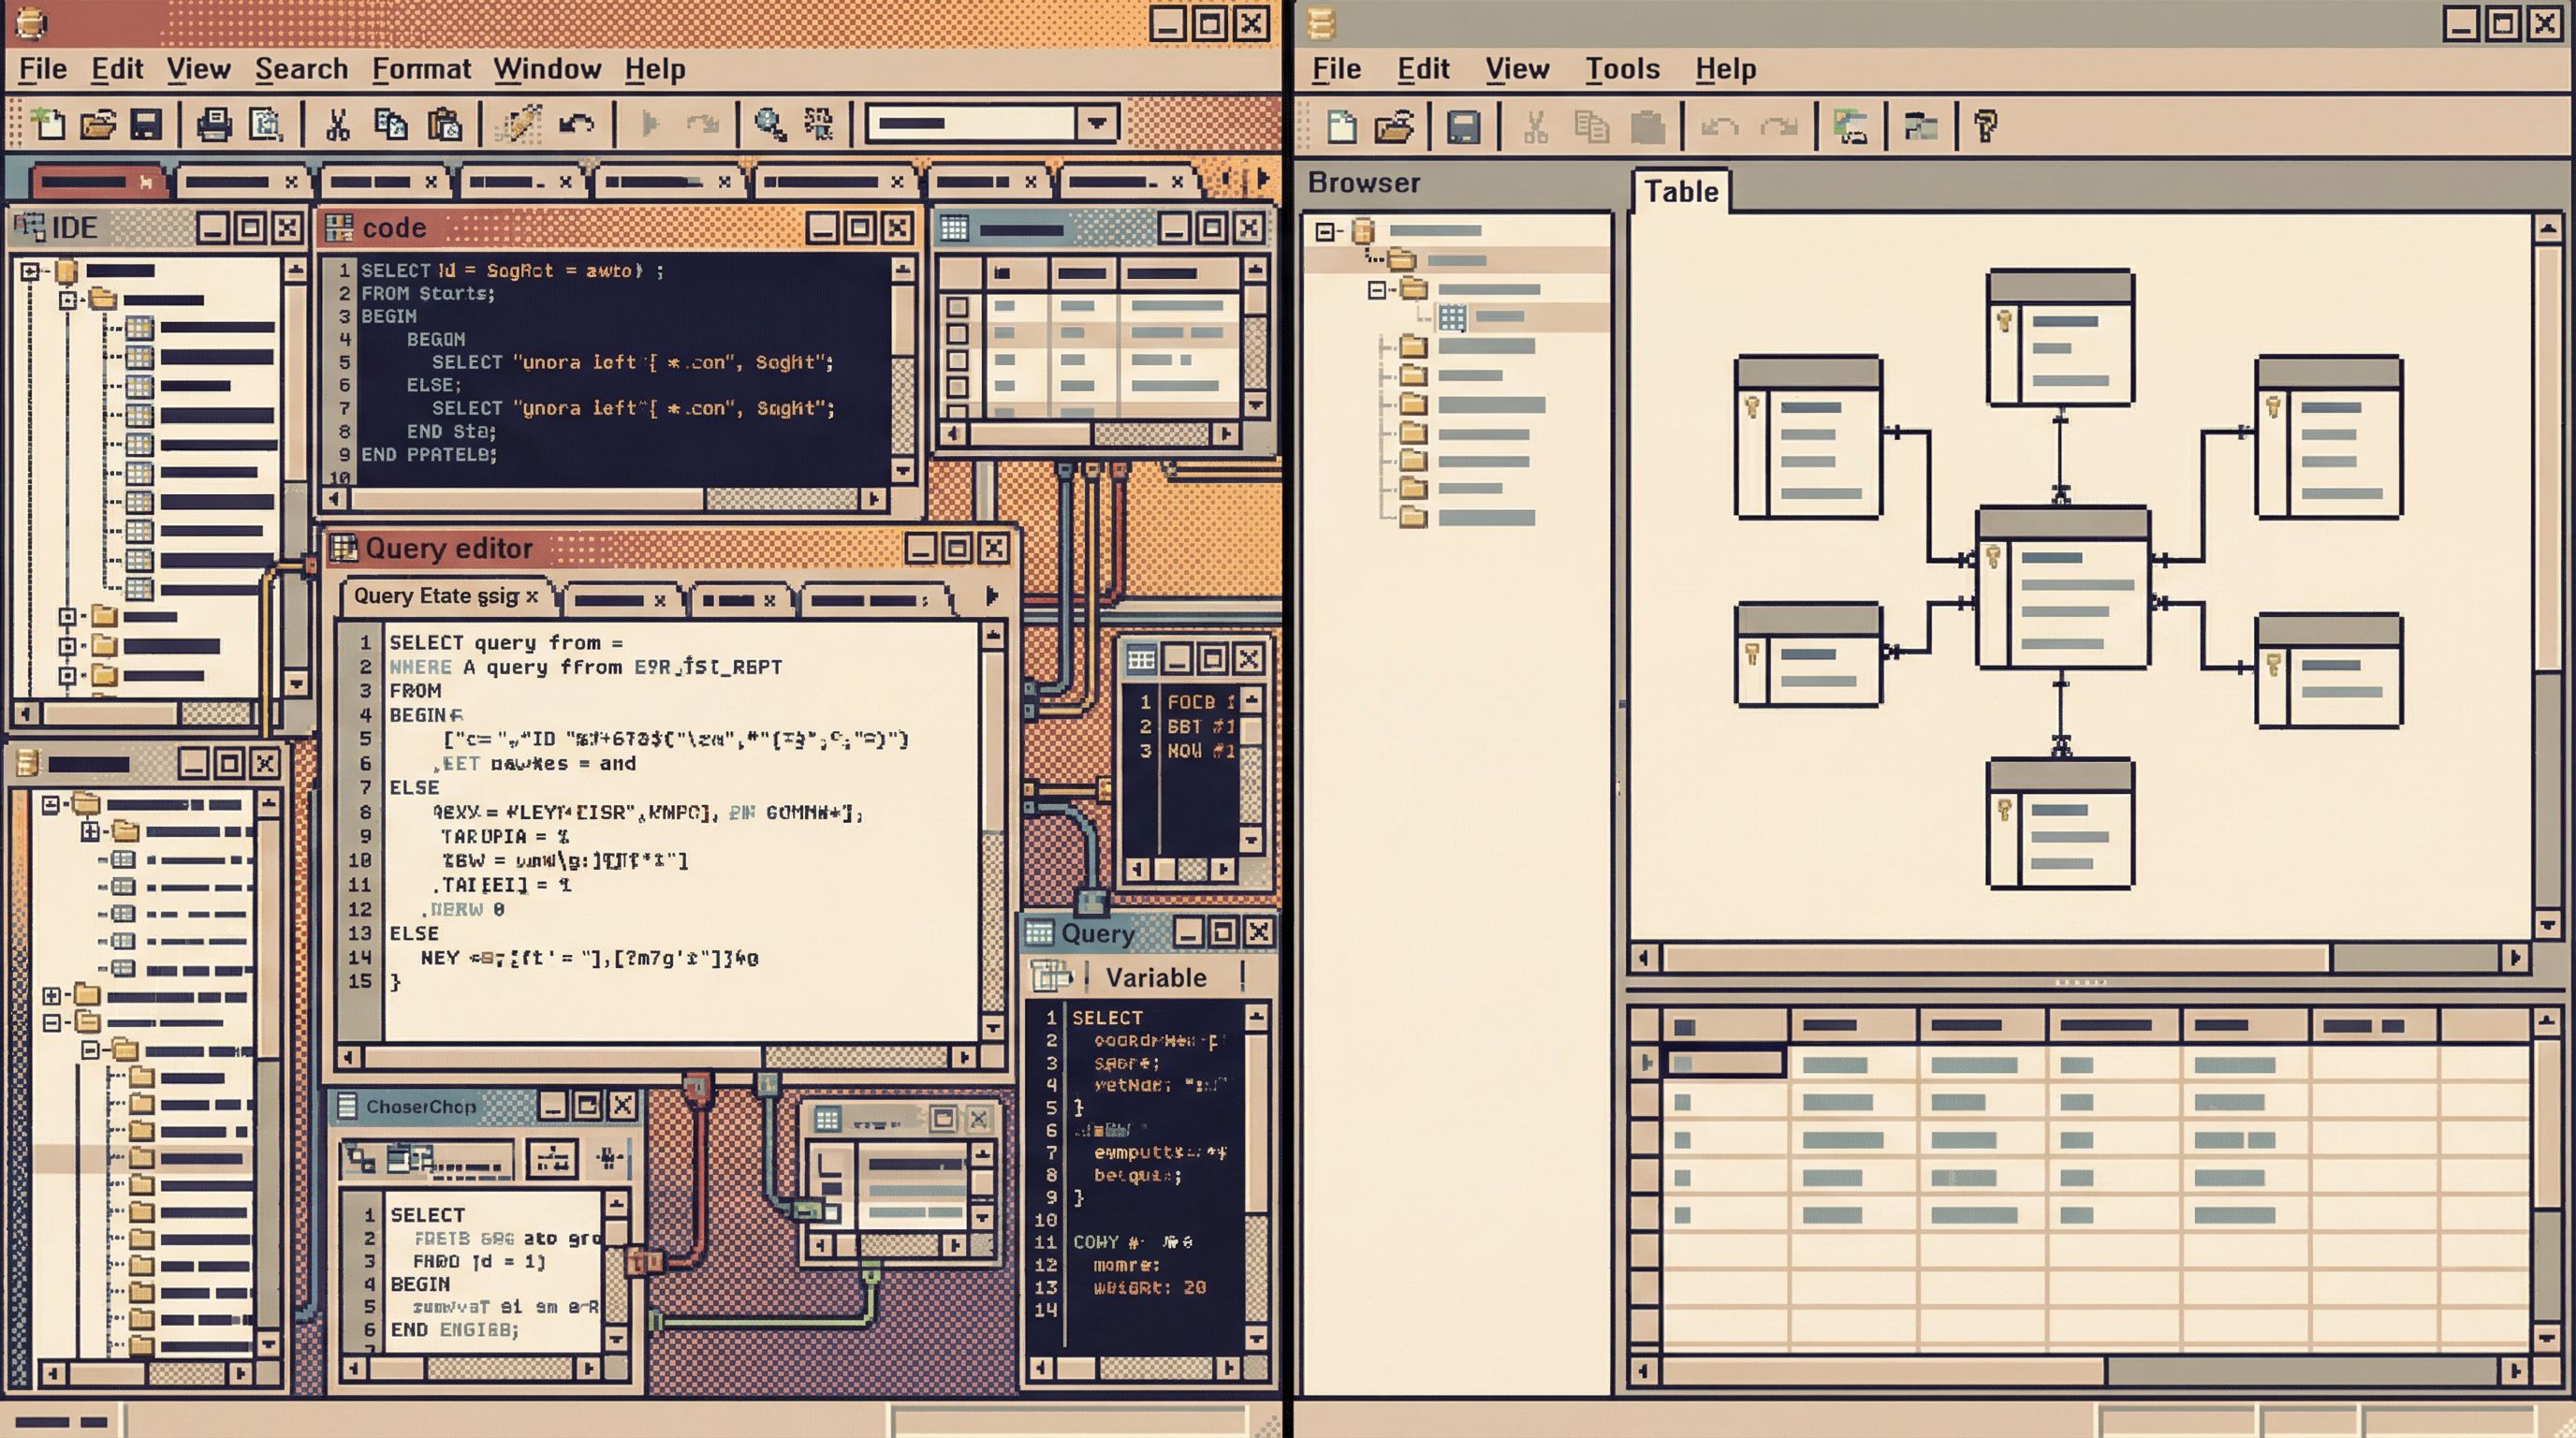The width and height of the screenshot is (2576, 1438).
Task: Select the Table tab in right window
Action: pyautogui.click(x=1681, y=191)
